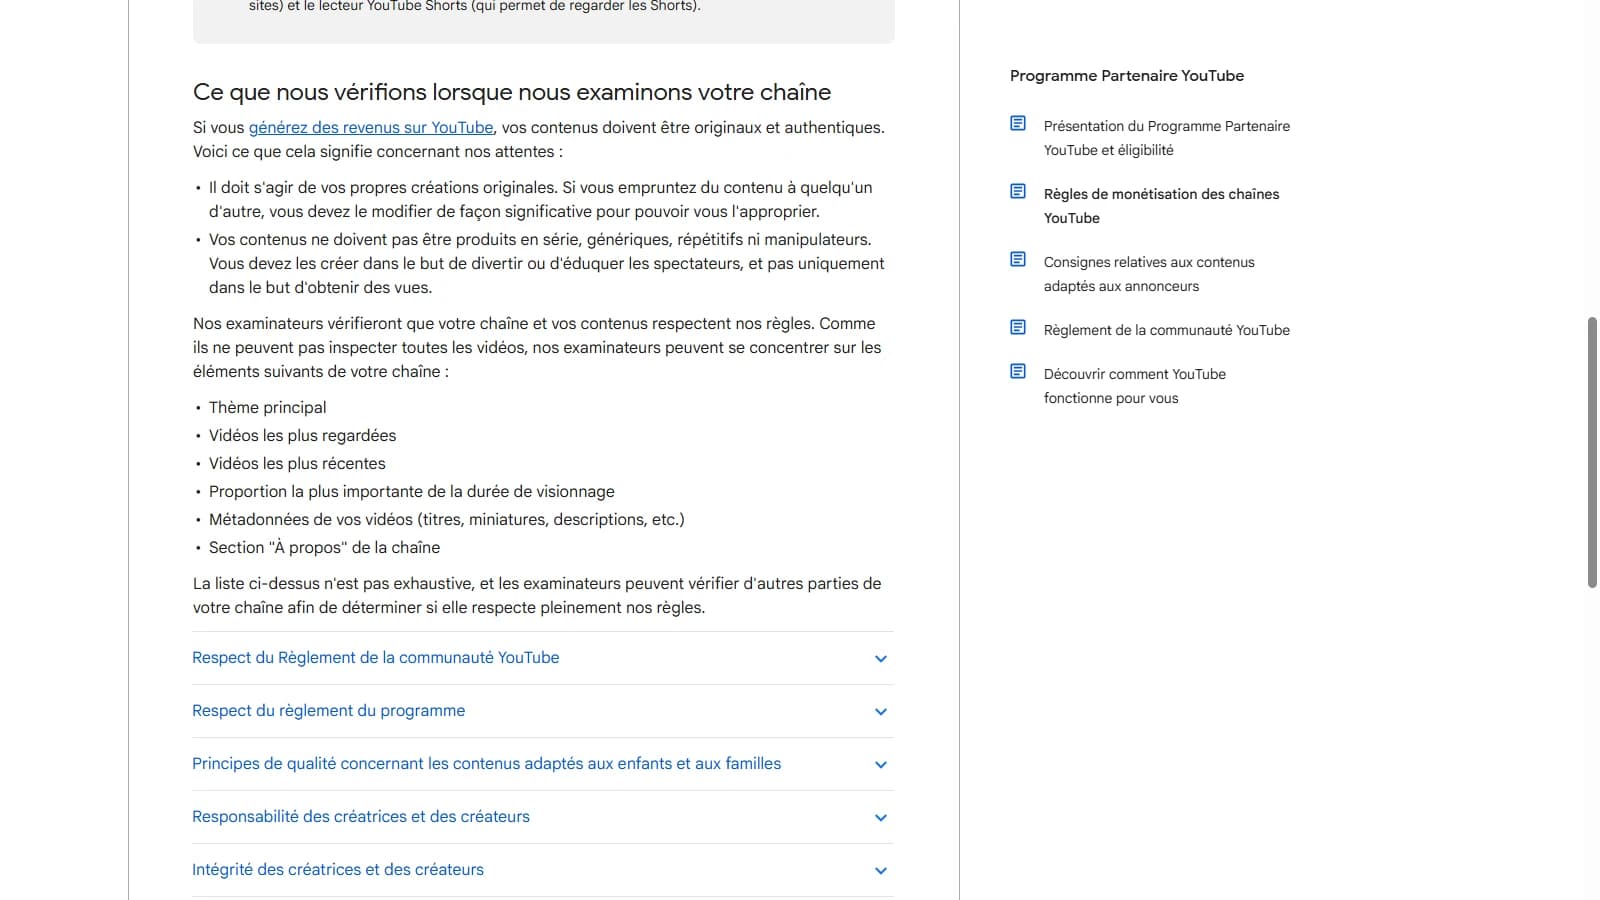Screen dimensions: 1600x900
Task: Click paragraph 'Nos examinateurs vérifieront que votre chaîne'
Action: click(538, 347)
